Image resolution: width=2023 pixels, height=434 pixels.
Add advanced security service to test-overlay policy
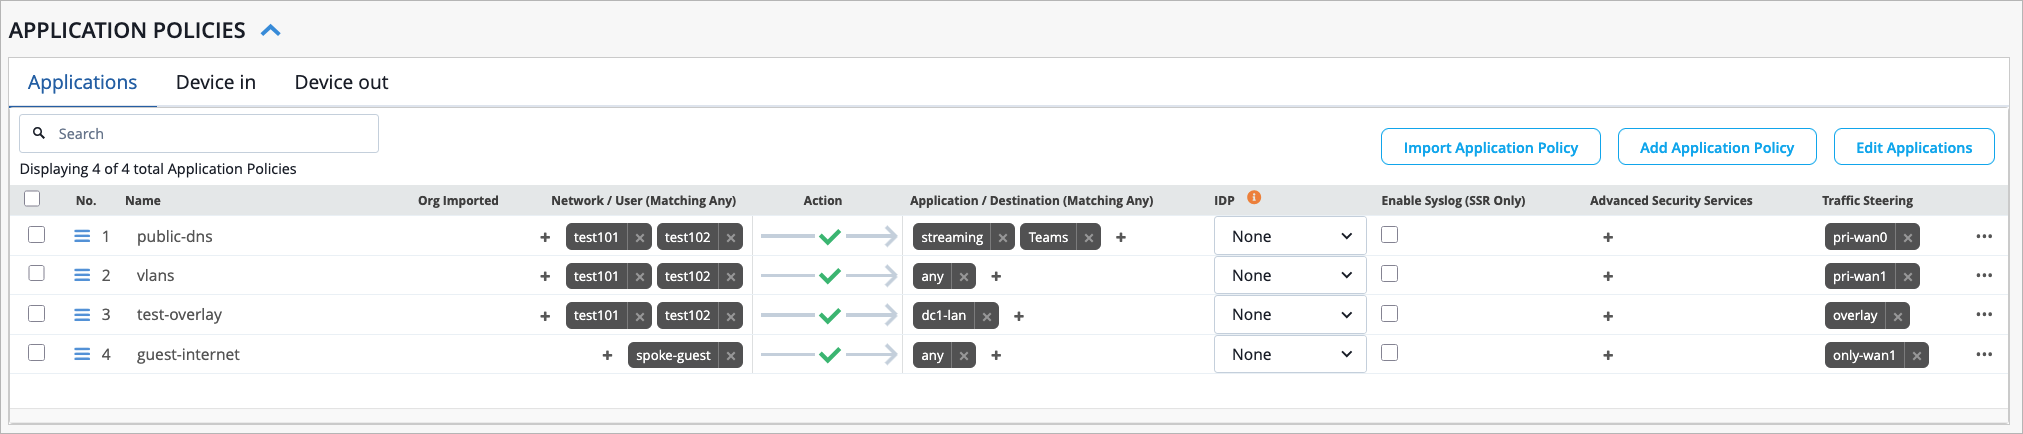pyautogui.click(x=1608, y=316)
